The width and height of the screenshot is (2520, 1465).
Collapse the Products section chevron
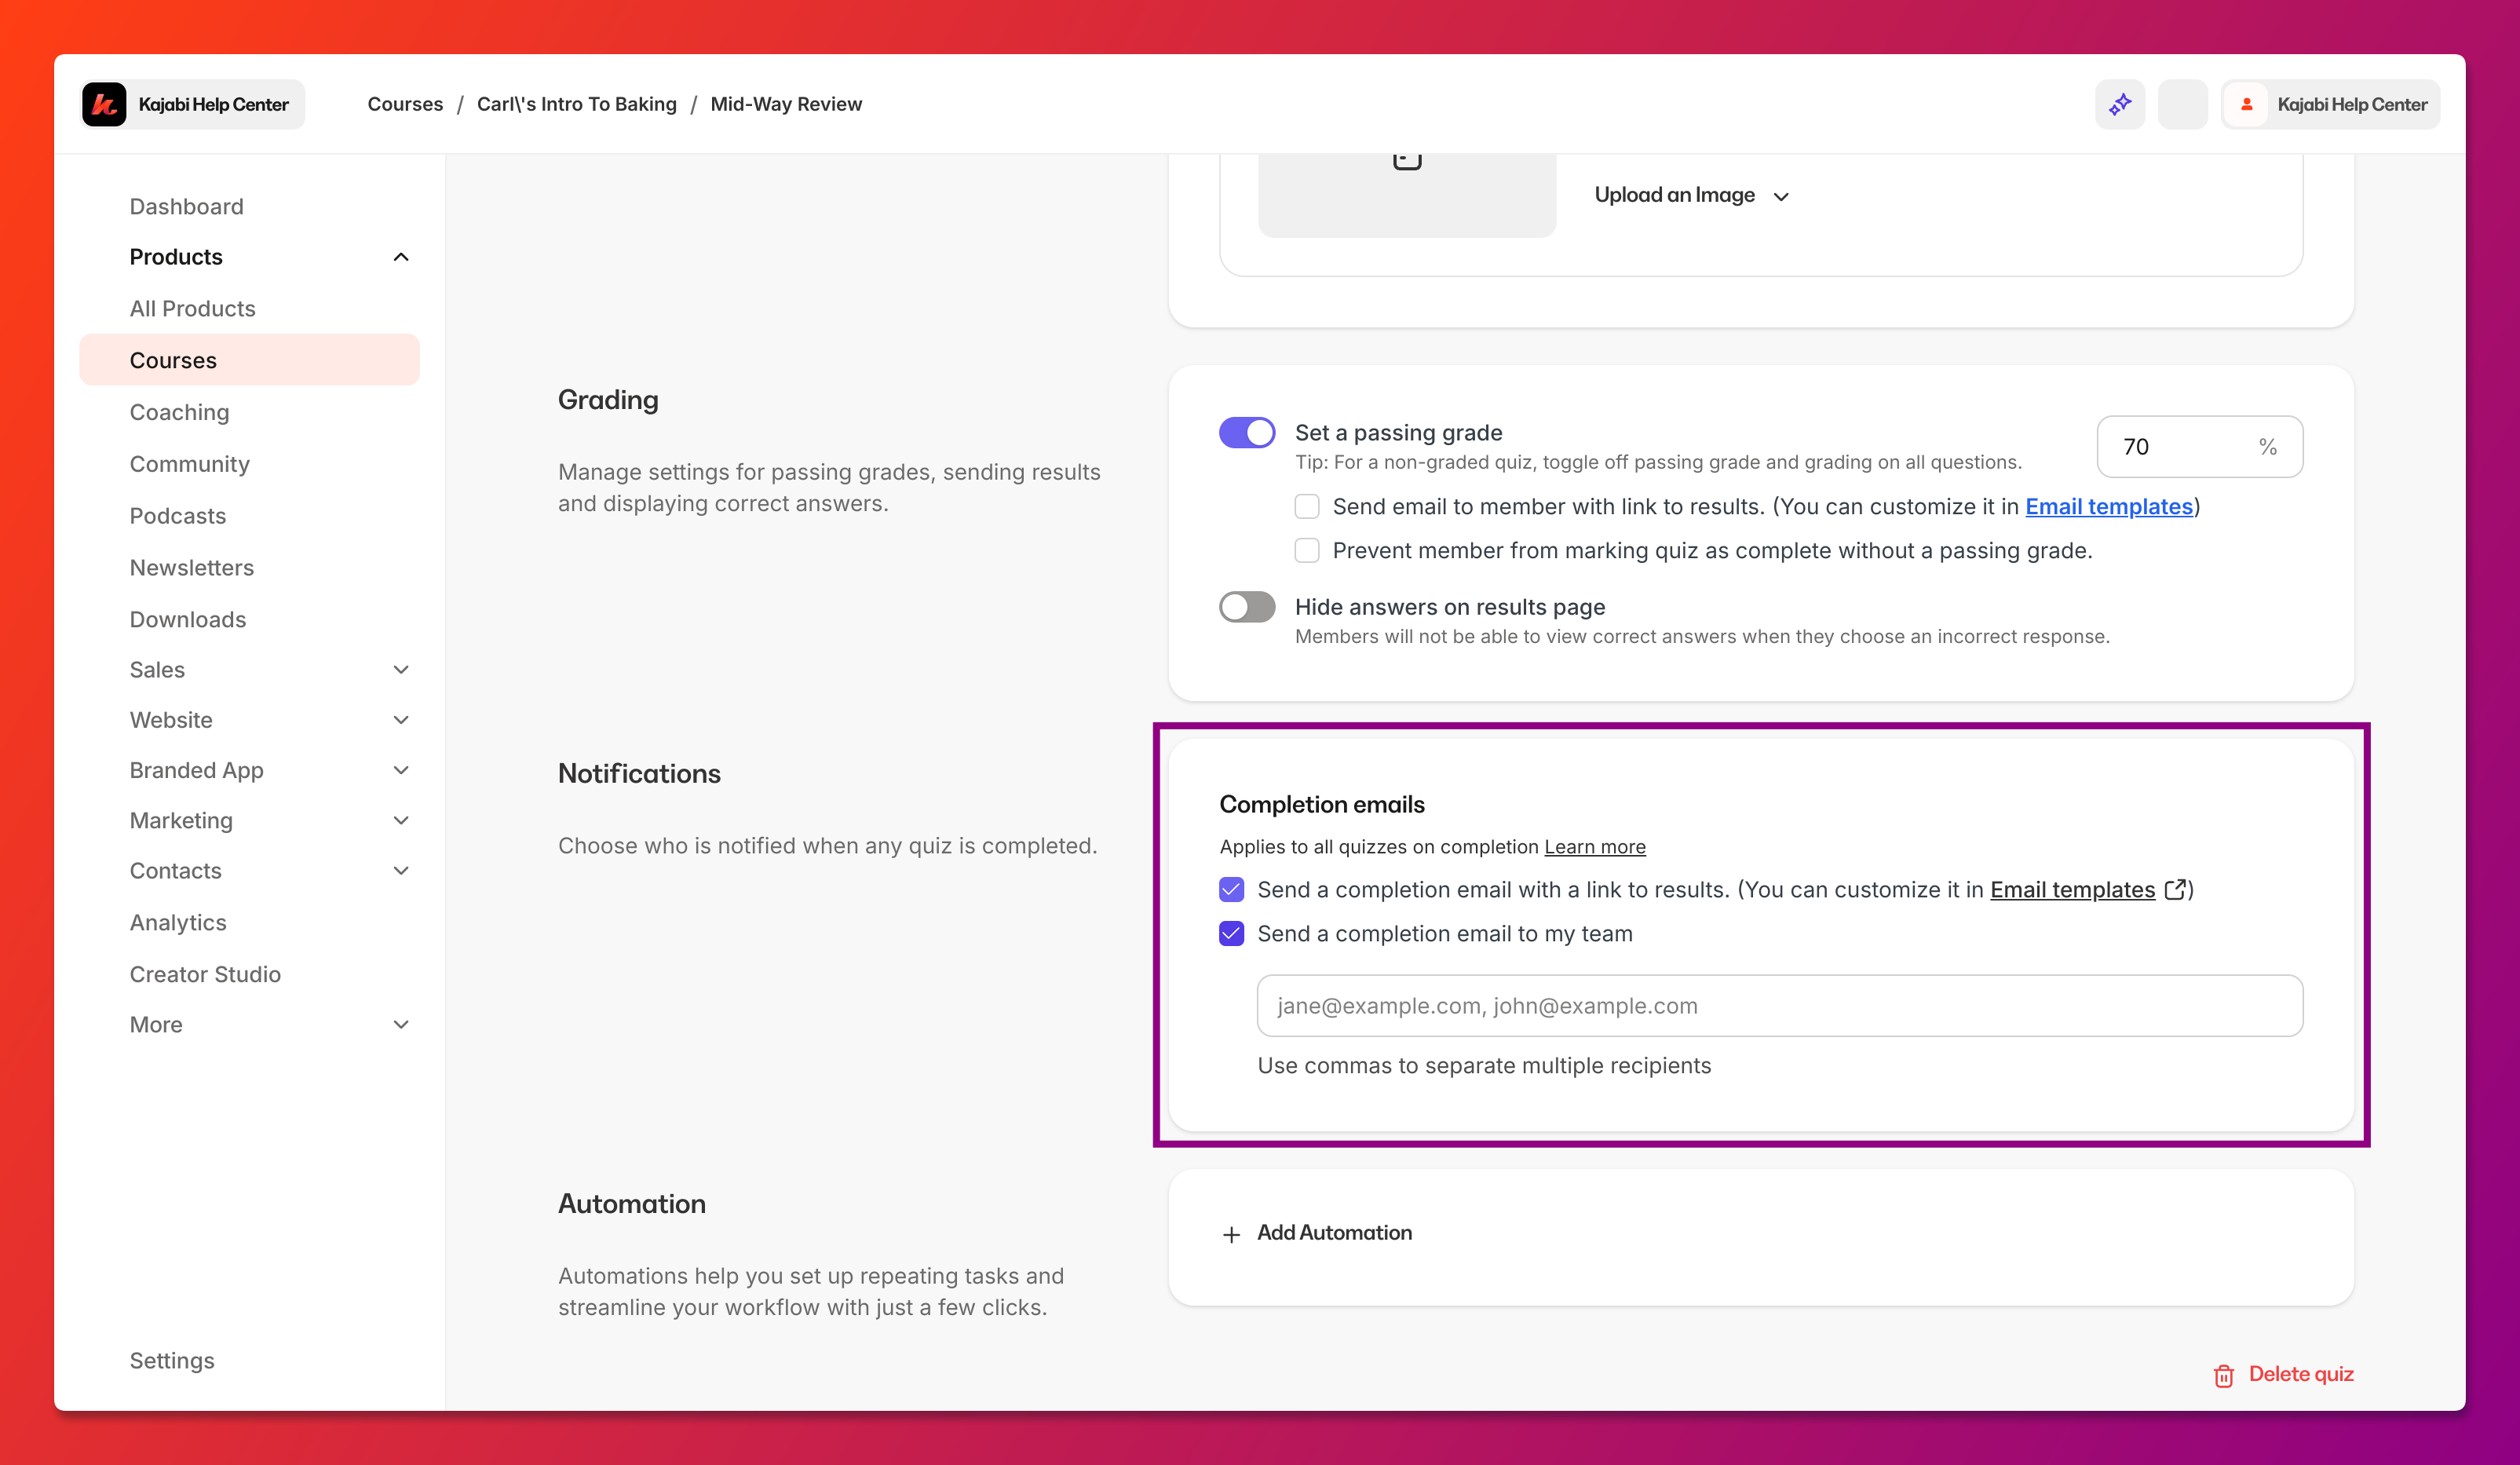(x=401, y=257)
